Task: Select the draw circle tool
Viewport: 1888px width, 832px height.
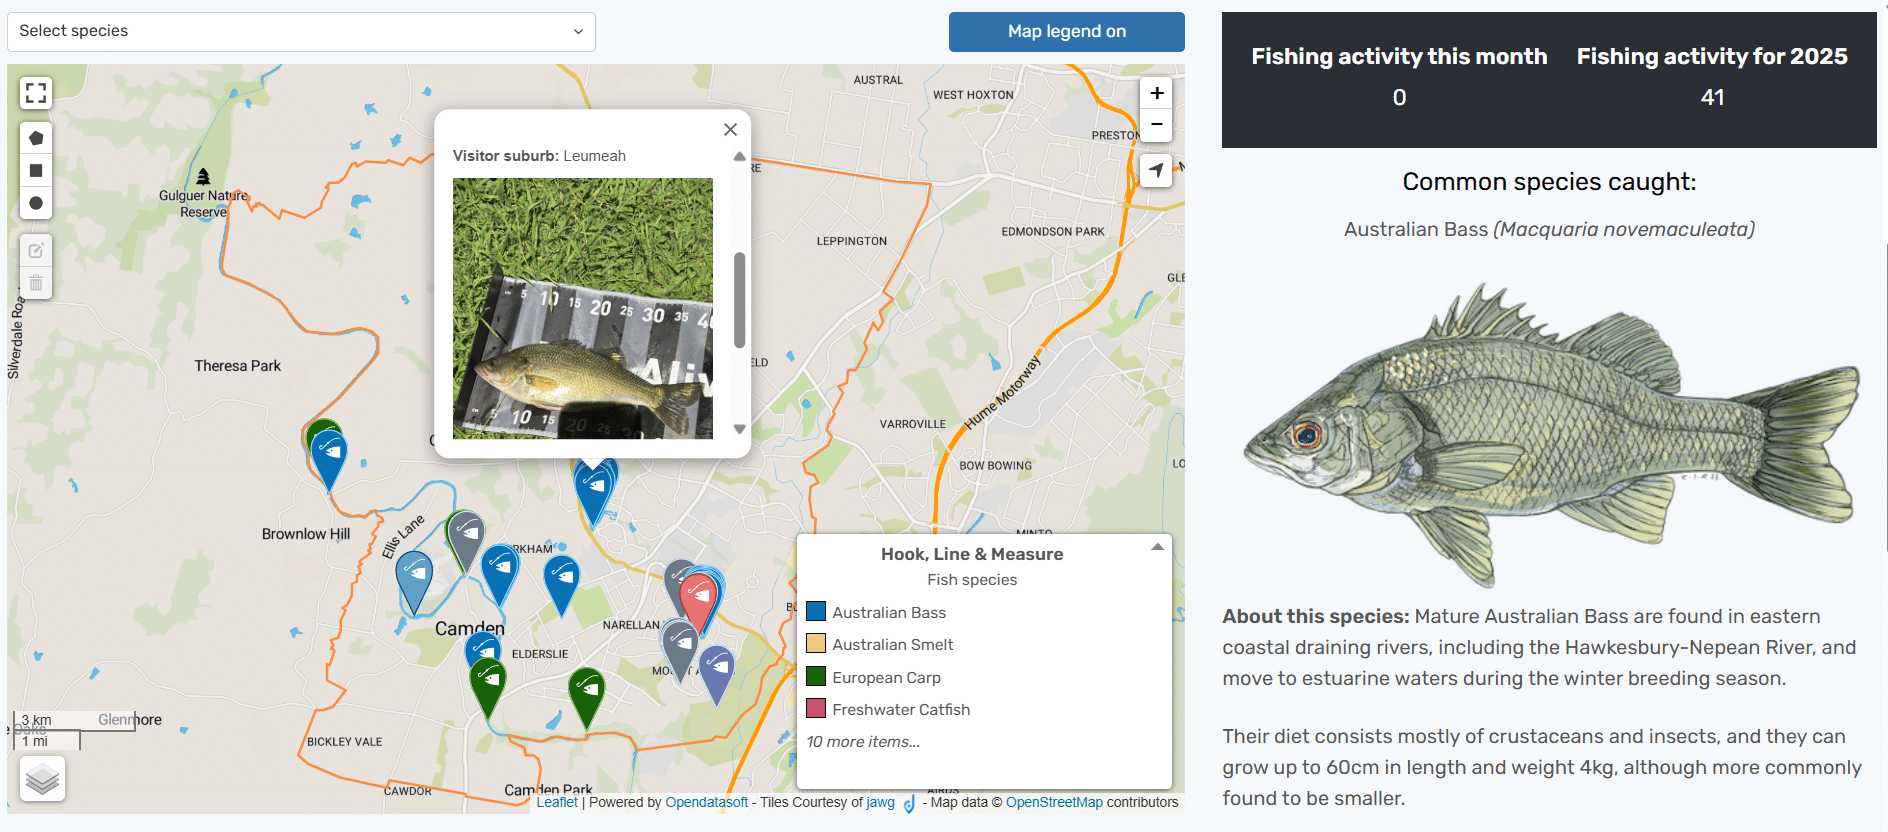Action: pyautogui.click(x=36, y=203)
